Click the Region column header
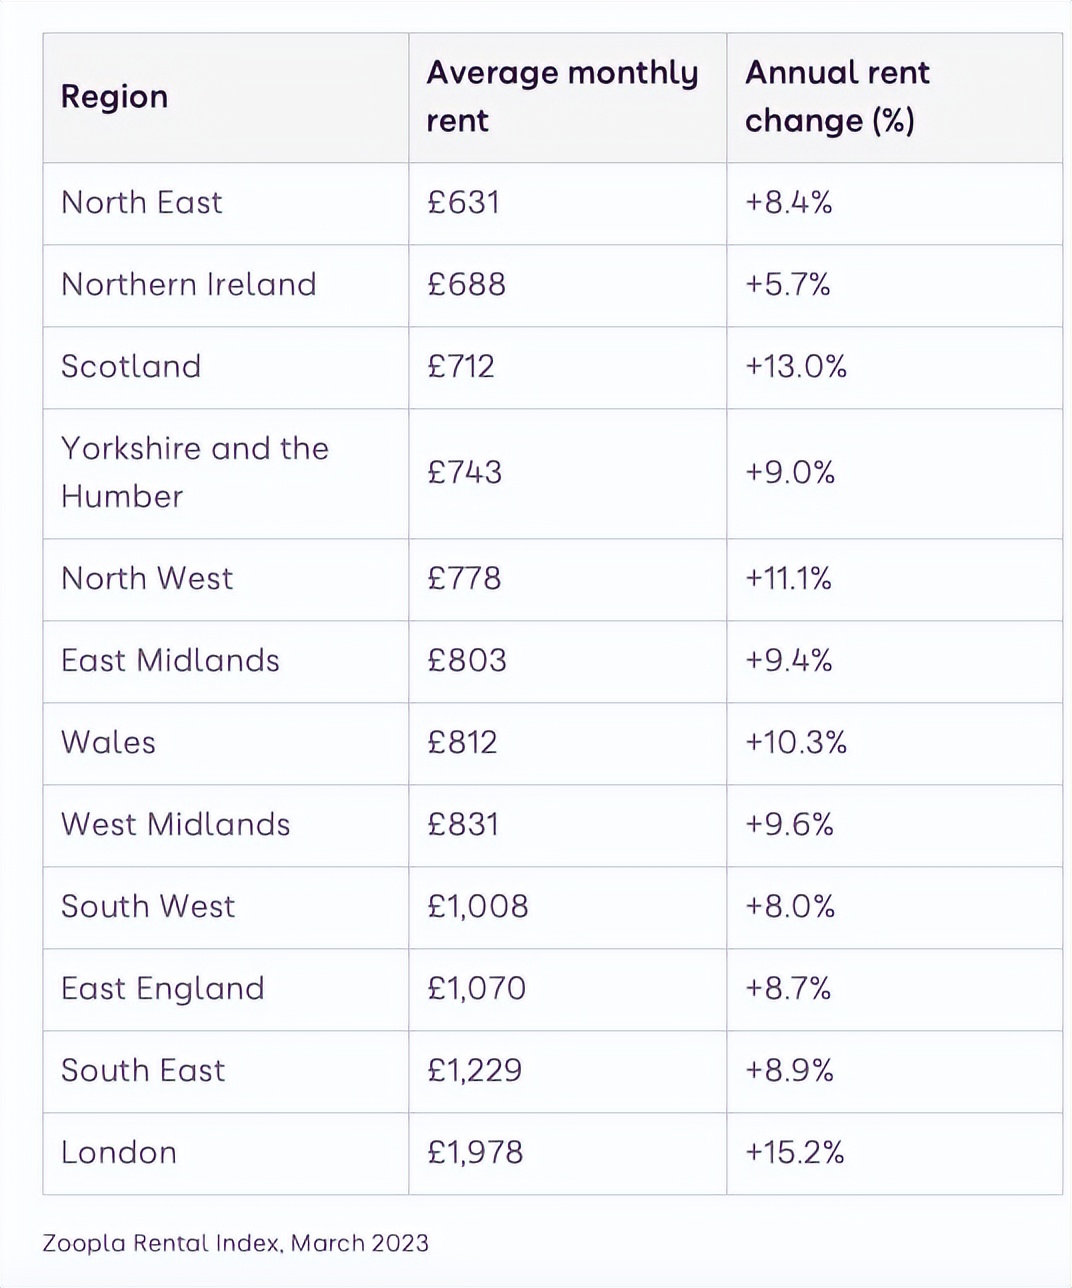The height and width of the screenshot is (1288, 1072). click(x=115, y=97)
